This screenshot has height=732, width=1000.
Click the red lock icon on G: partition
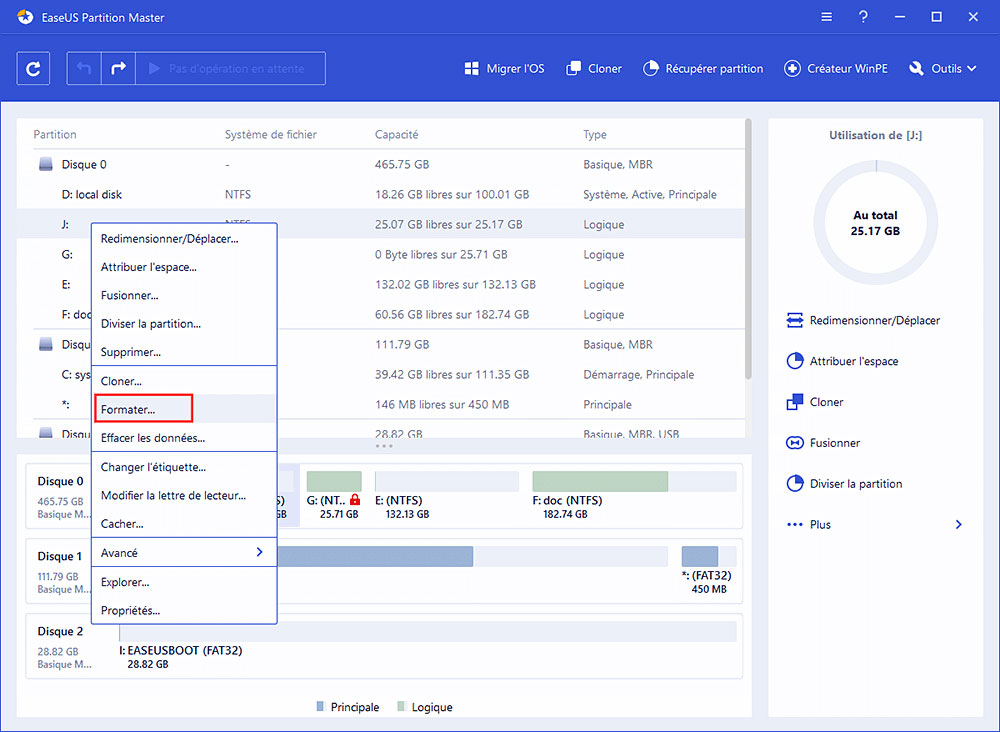(355, 500)
